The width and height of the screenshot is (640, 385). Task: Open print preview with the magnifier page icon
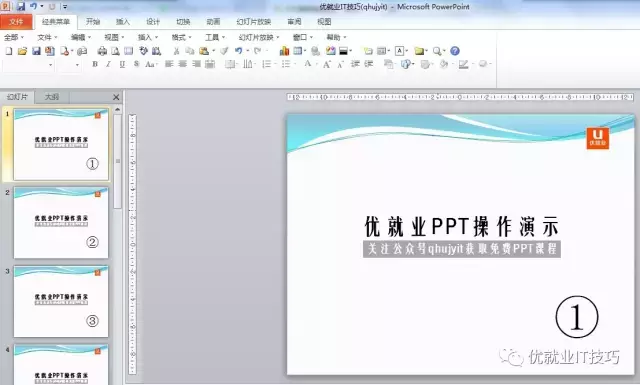116,51
